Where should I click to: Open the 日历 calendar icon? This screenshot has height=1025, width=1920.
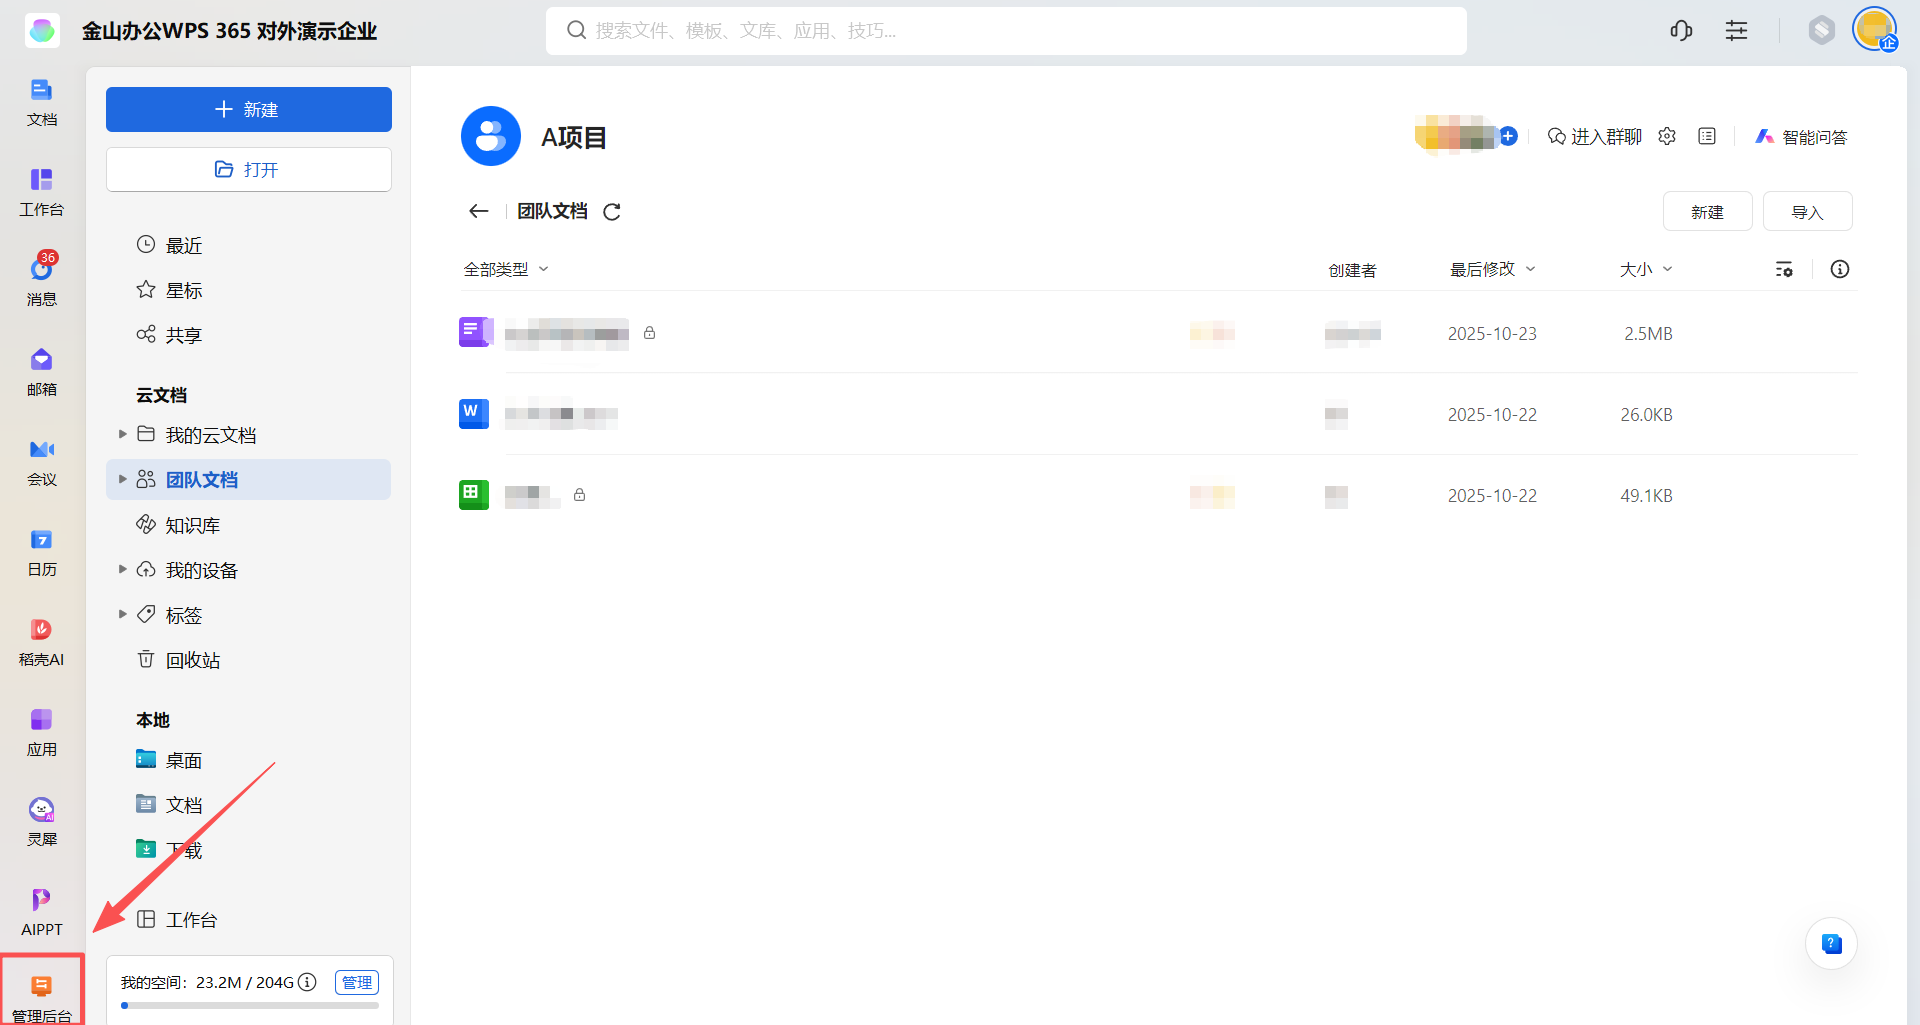[41, 552]
